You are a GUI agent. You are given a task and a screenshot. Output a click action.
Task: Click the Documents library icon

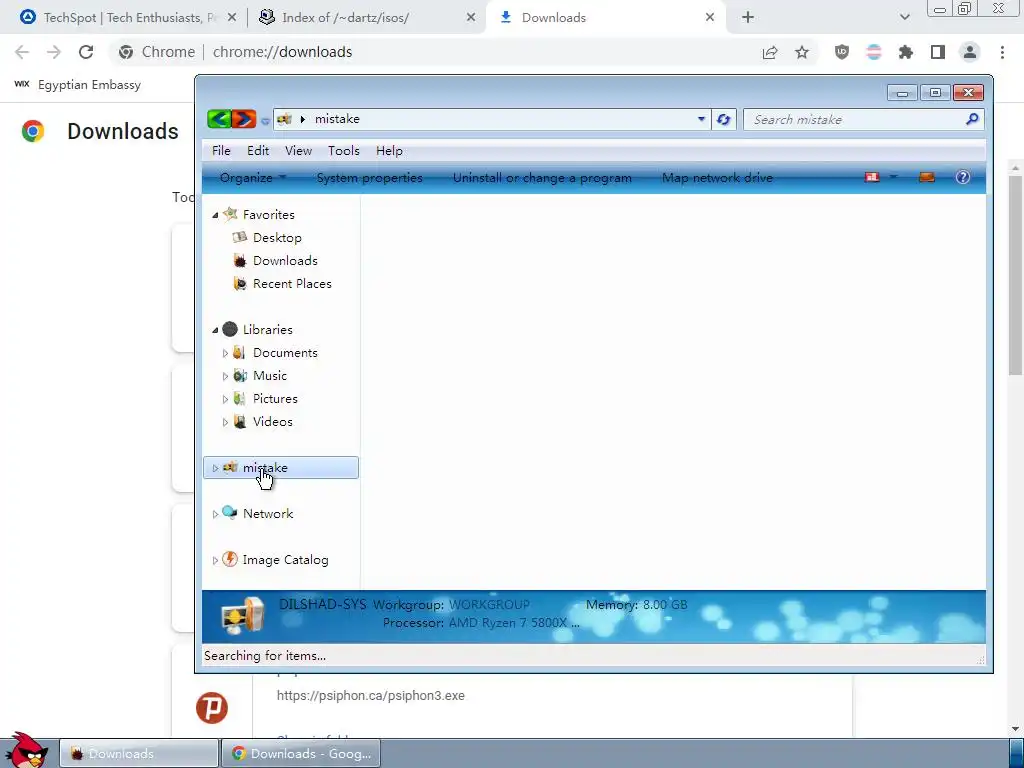click(240, 353)
